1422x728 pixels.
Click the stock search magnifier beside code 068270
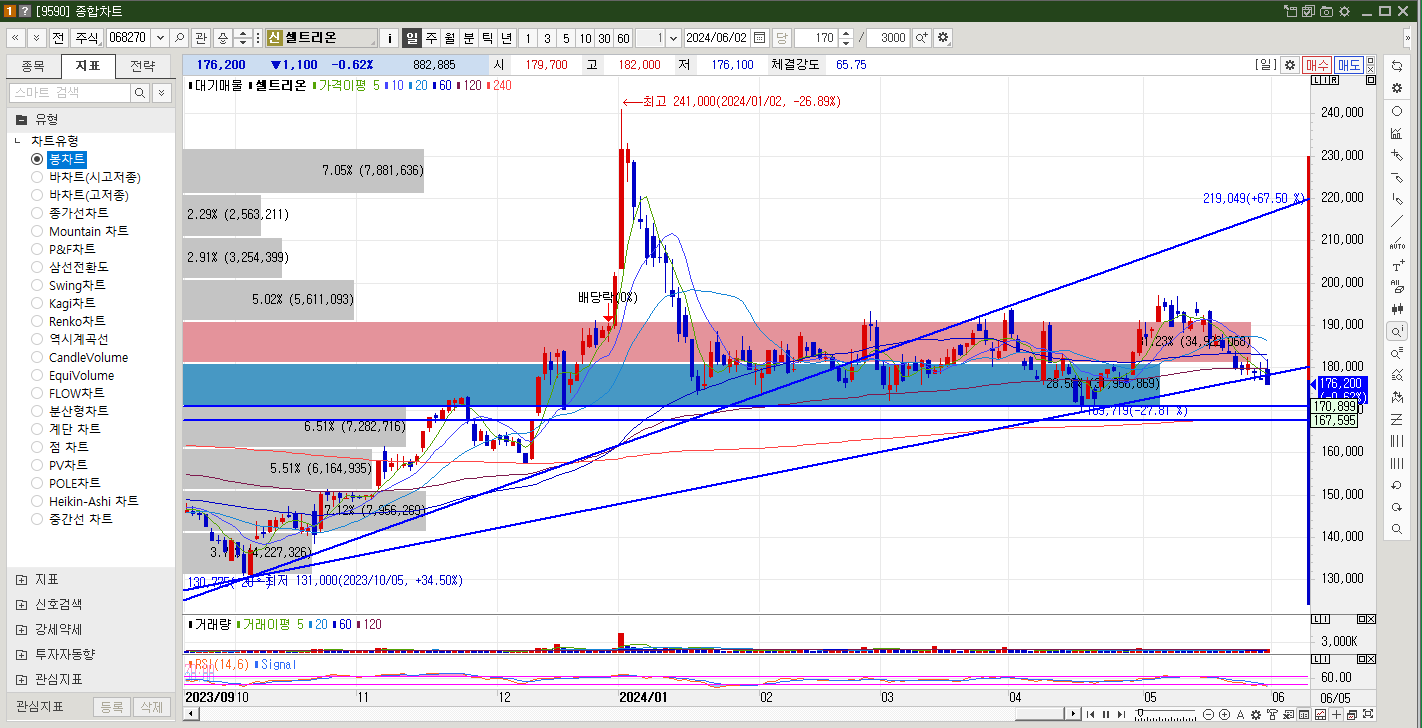pyautogui.click(x=179, y=38)
